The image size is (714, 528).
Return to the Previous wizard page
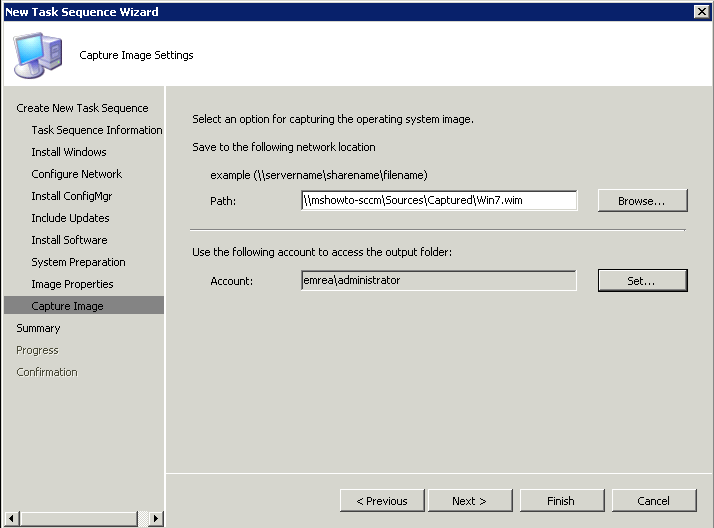pyautogui.click(x=382, y=501)
